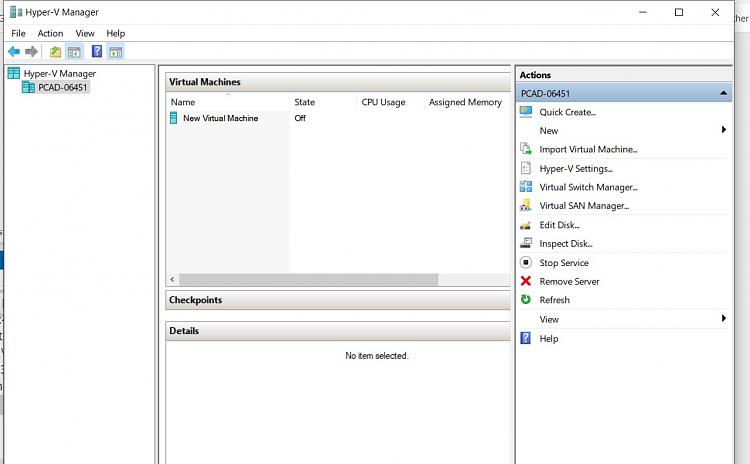Toggle the Show/Hide Action Pane toolbar icon
750x464 pixels.
coord(116,52)
